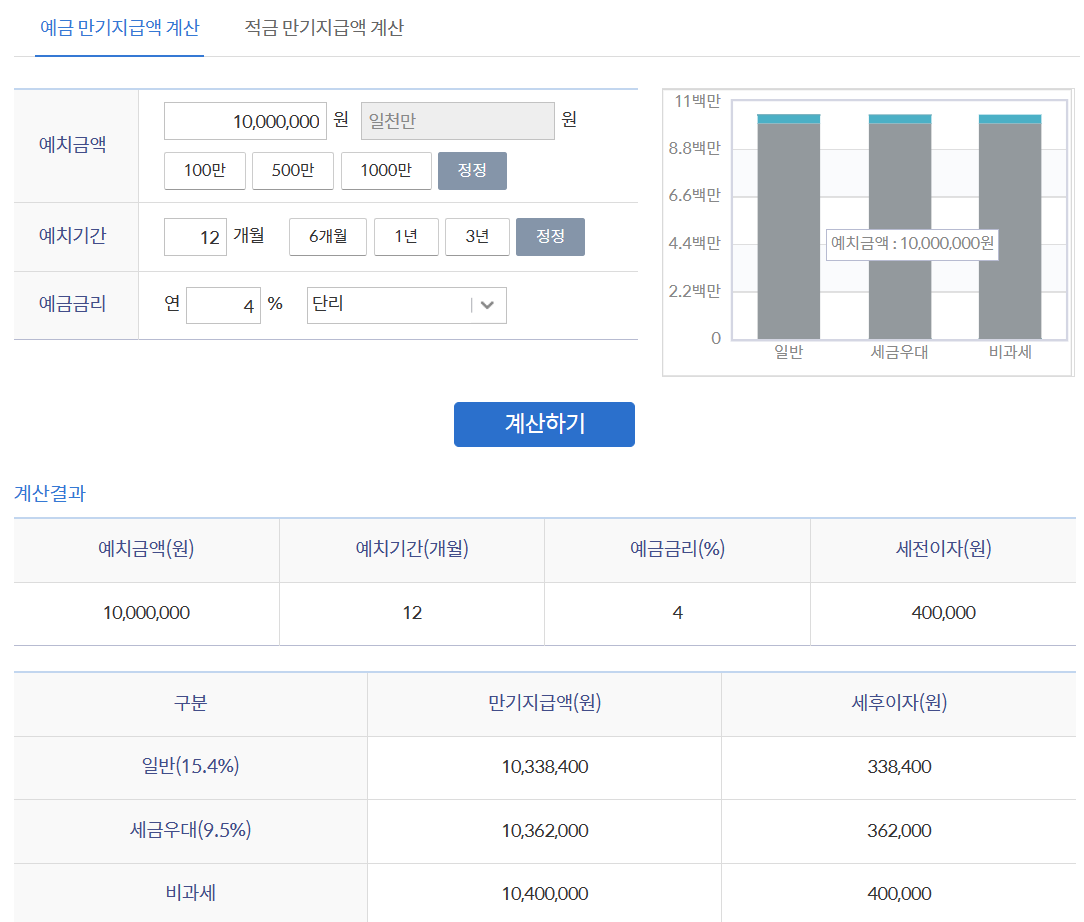The image size is (1084, 922).
Task: Select the 3년 deposit period button
Action: pyautogui.click(x=477, y=236)
